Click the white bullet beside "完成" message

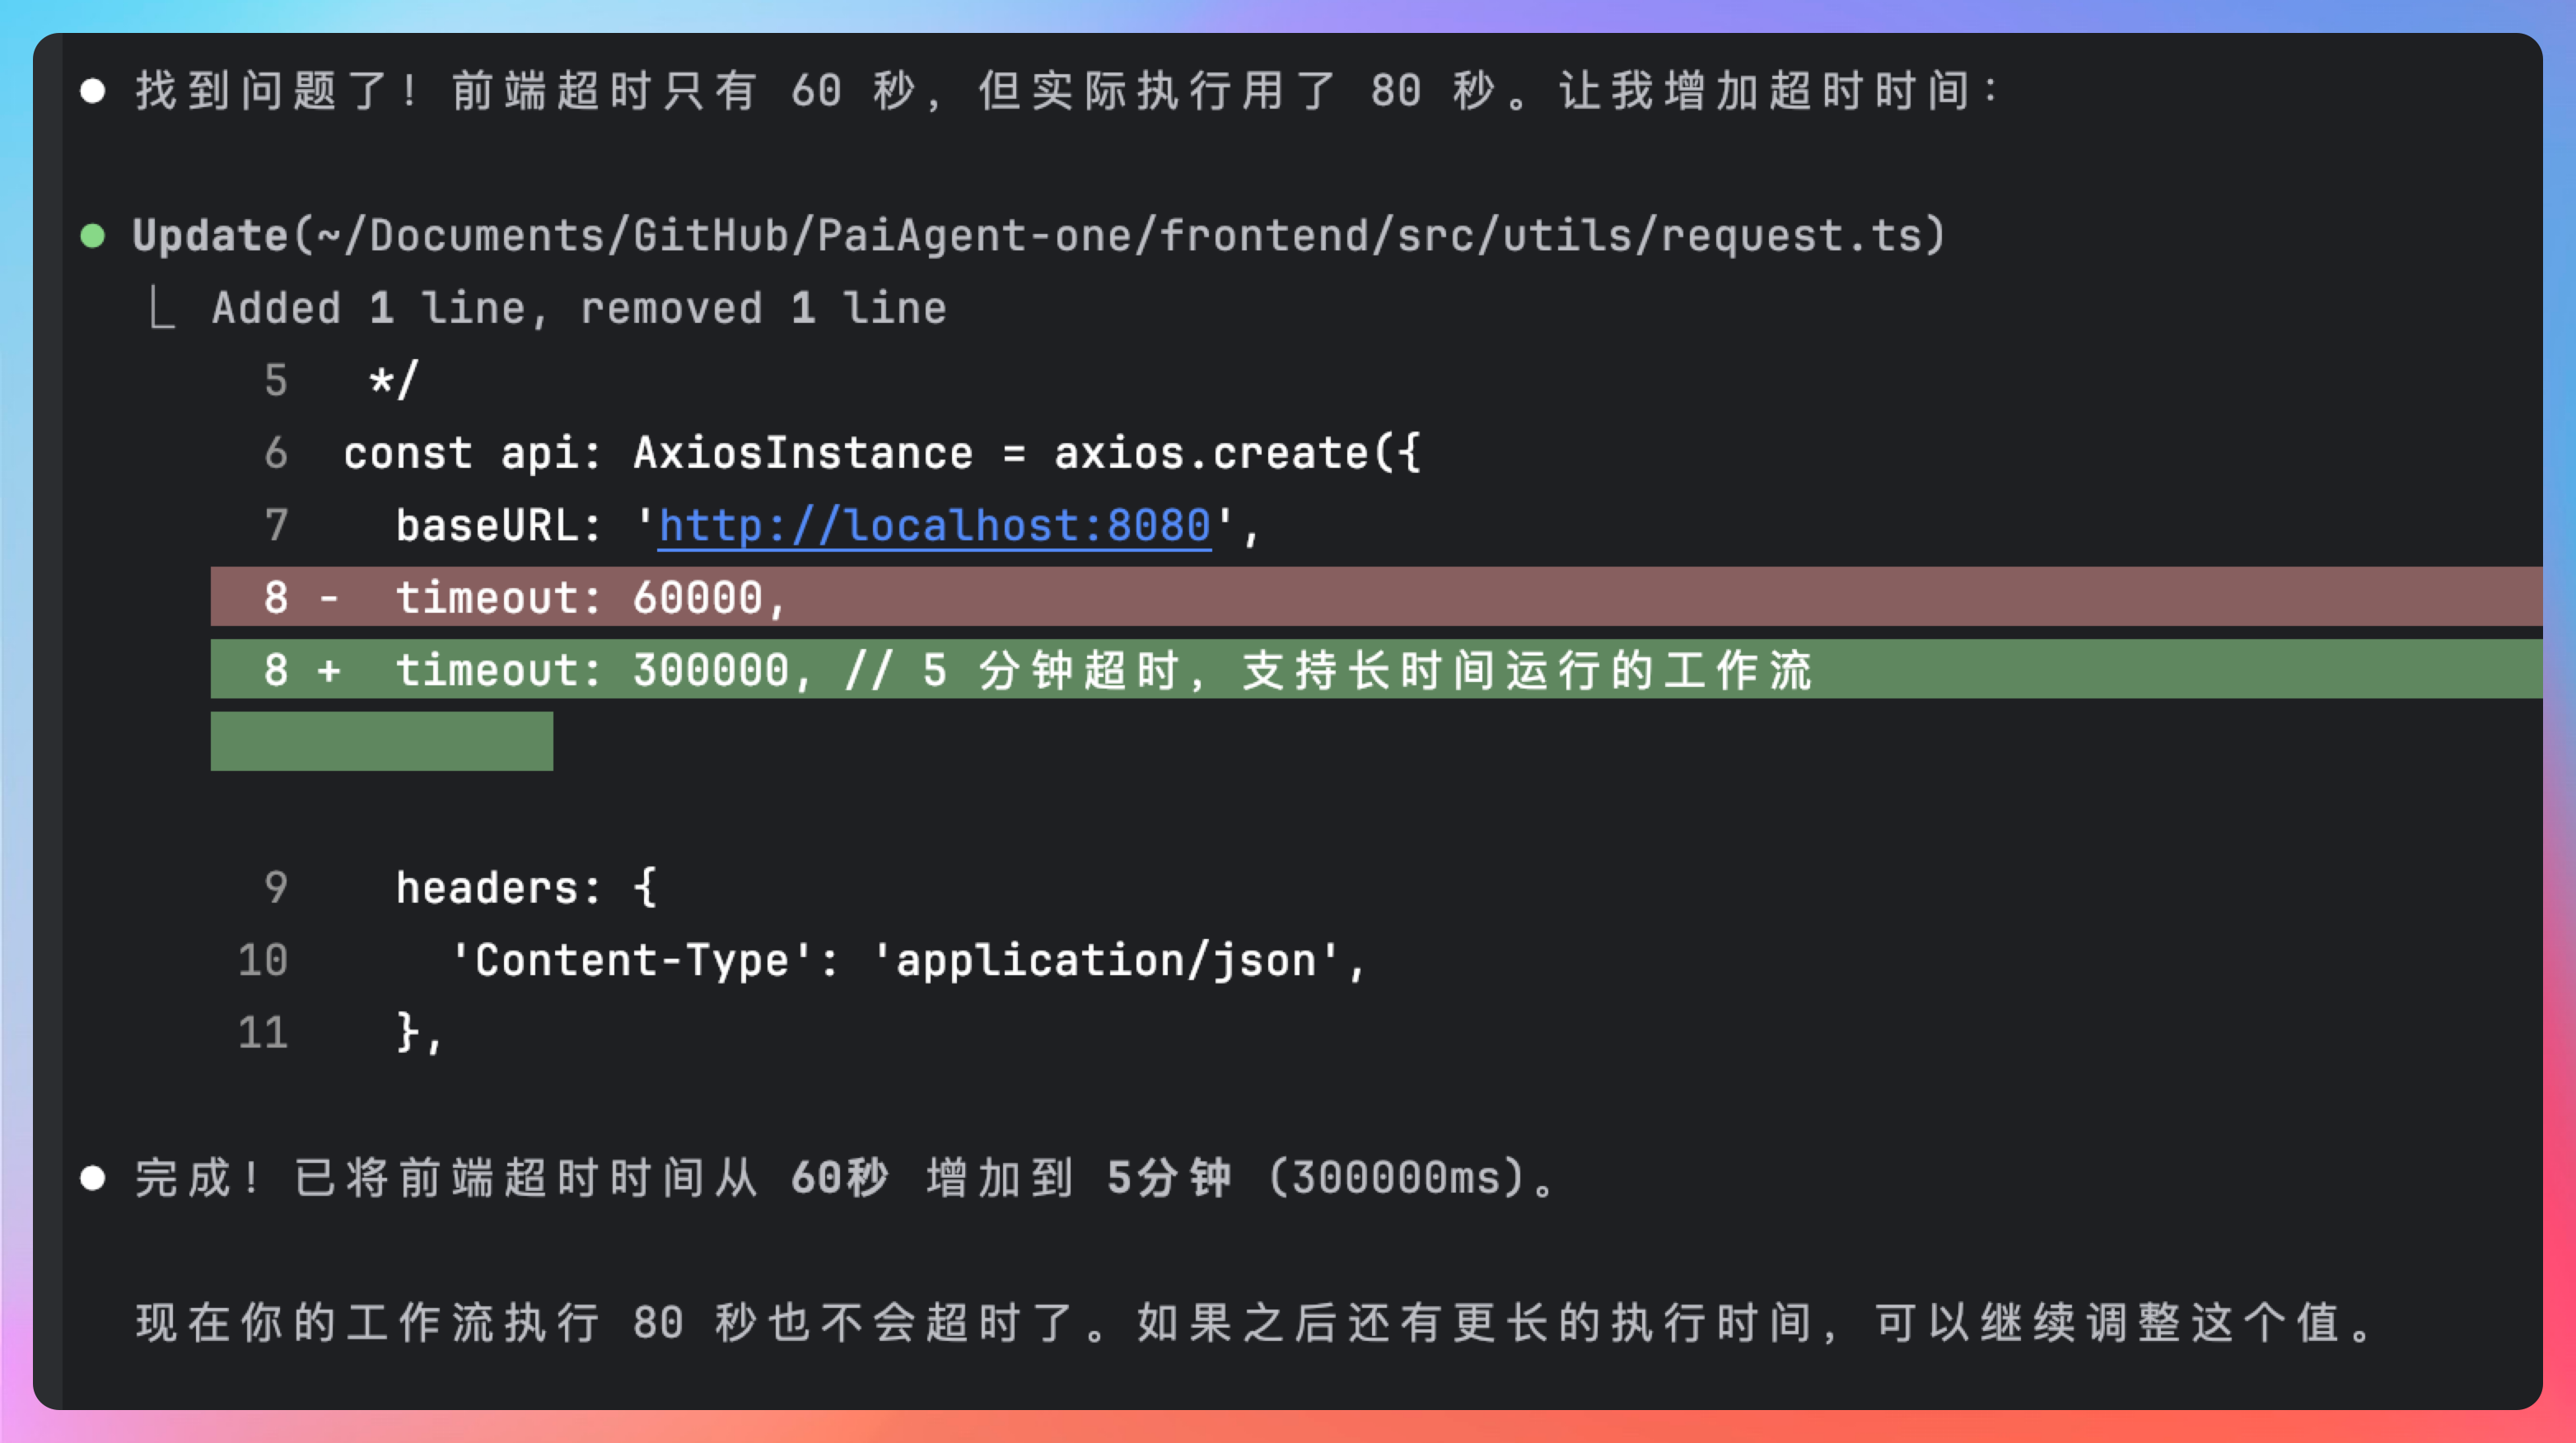93,1178
